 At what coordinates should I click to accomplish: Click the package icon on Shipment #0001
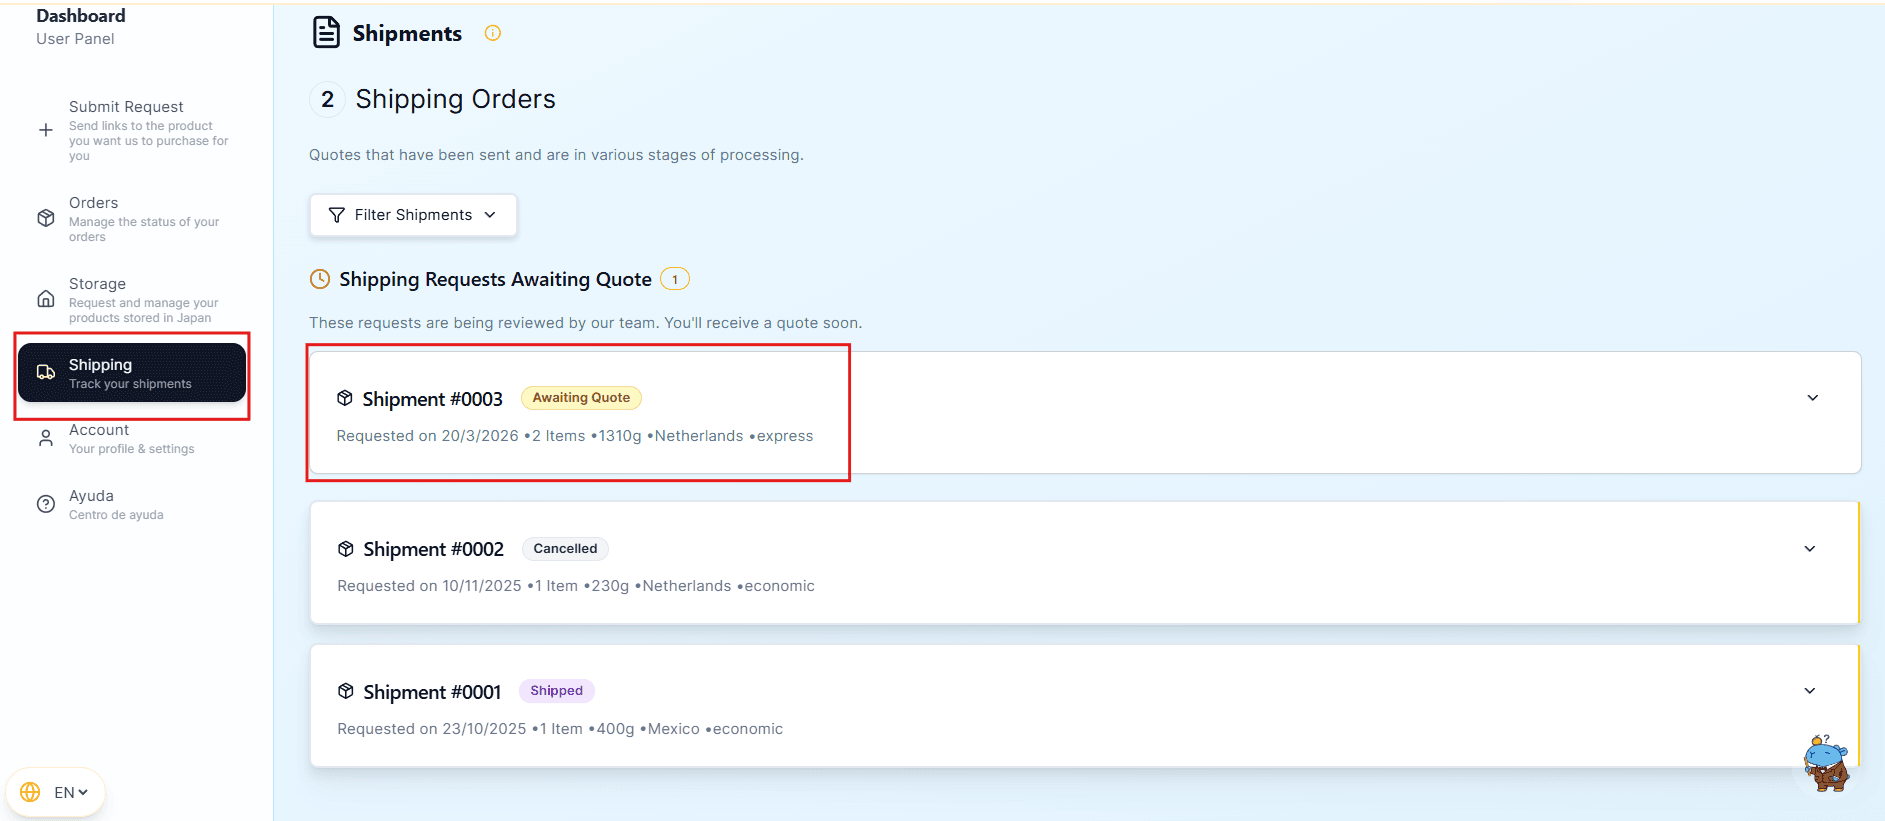pyautogui.click(x=346, y=691)
